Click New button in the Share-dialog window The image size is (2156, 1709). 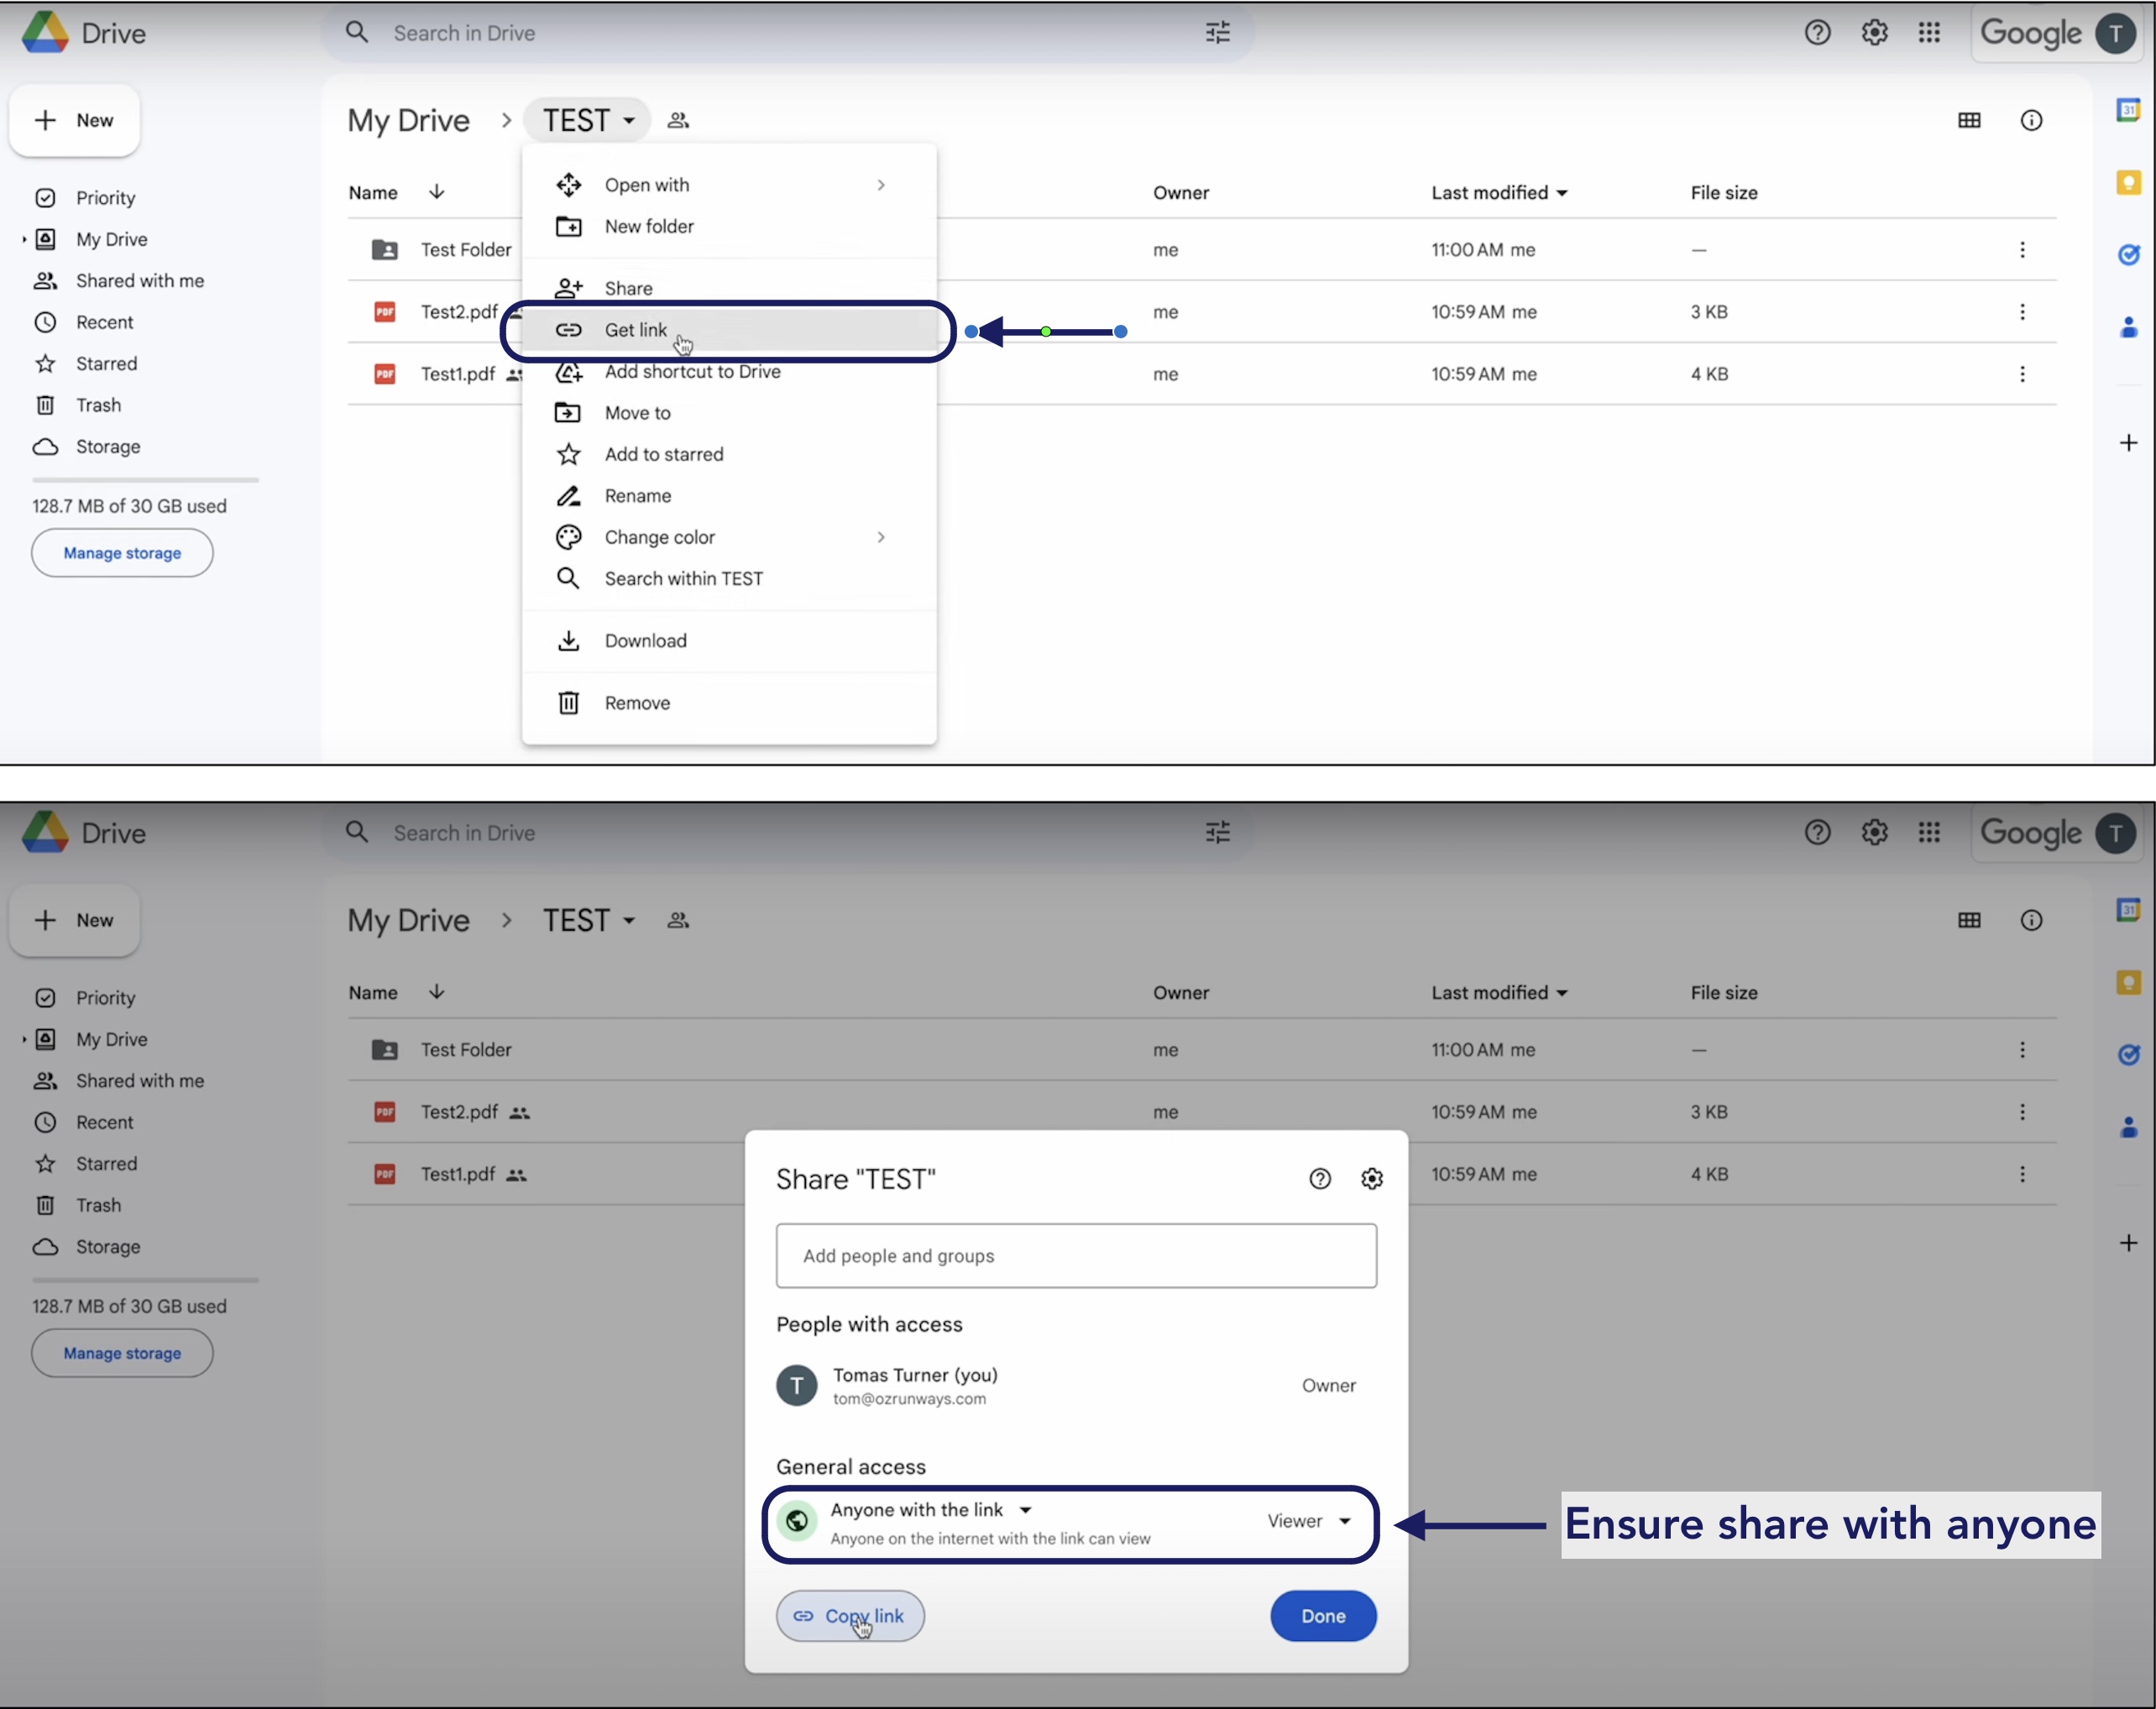click(x=75, y=920)
